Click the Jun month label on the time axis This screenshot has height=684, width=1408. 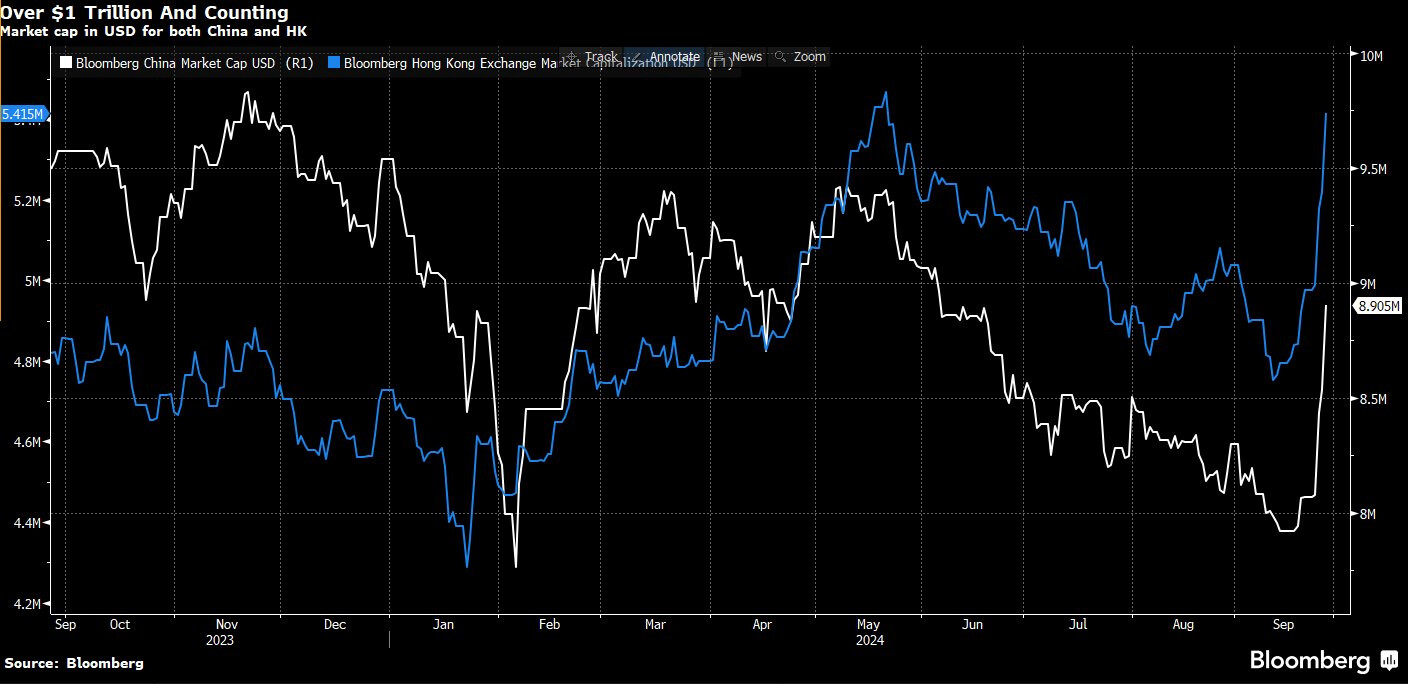click(972, 625)
